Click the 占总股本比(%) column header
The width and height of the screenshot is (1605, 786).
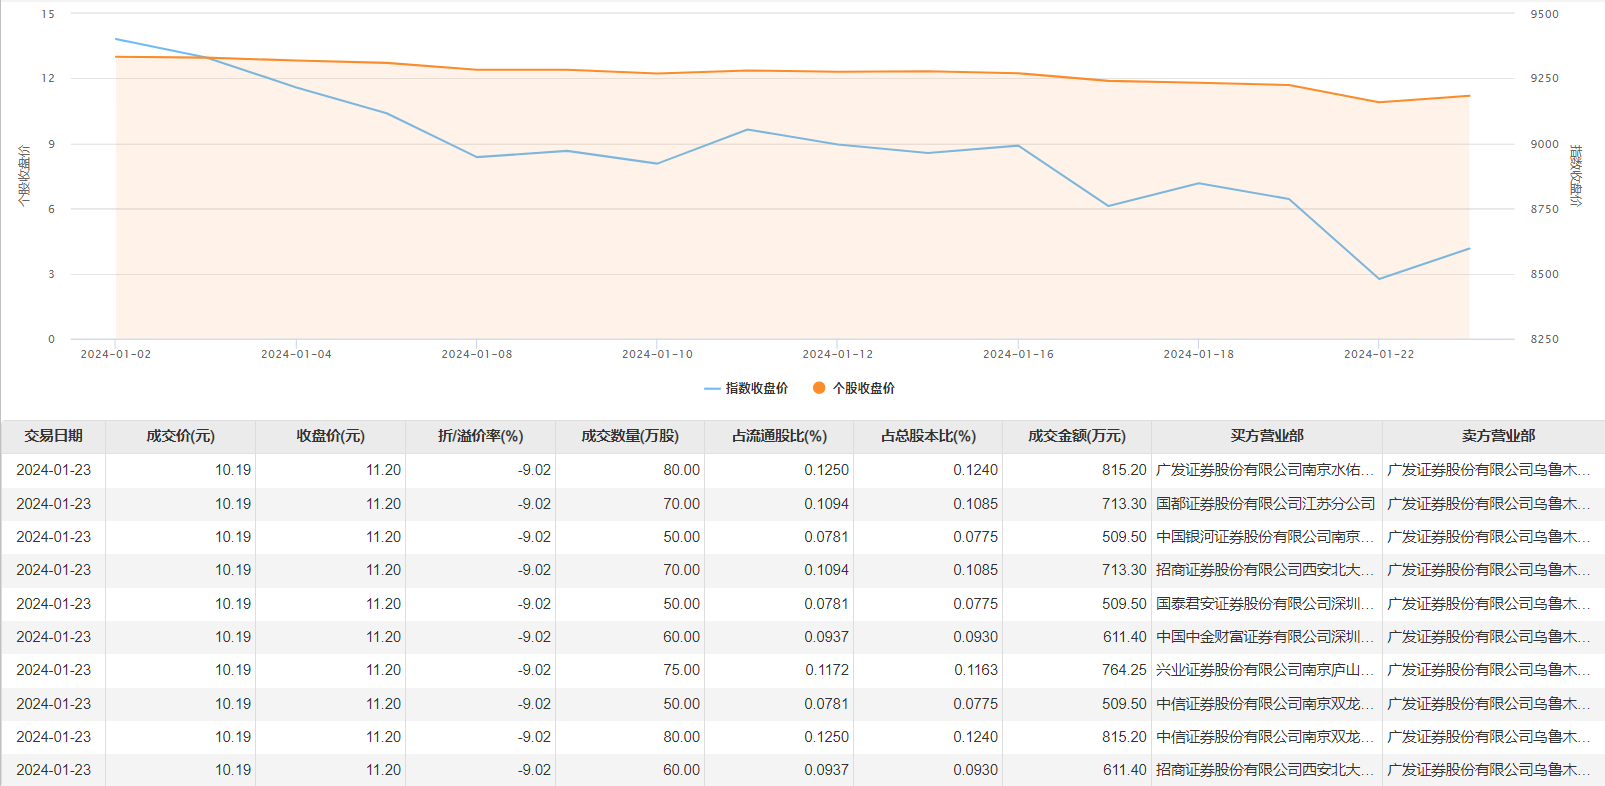pyautogui.click(x=928, y=436)
